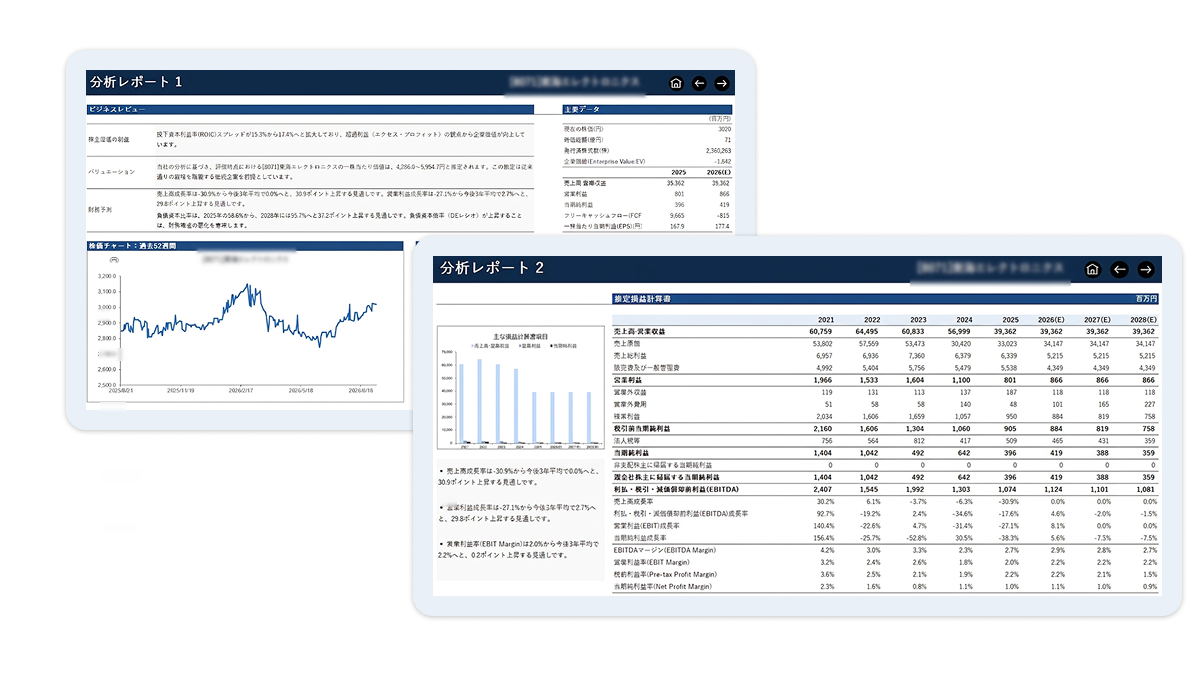Click the left arrow in 分析レポート 2
The height and width of the screenshot is (680, 1200).
point(1119,269)
